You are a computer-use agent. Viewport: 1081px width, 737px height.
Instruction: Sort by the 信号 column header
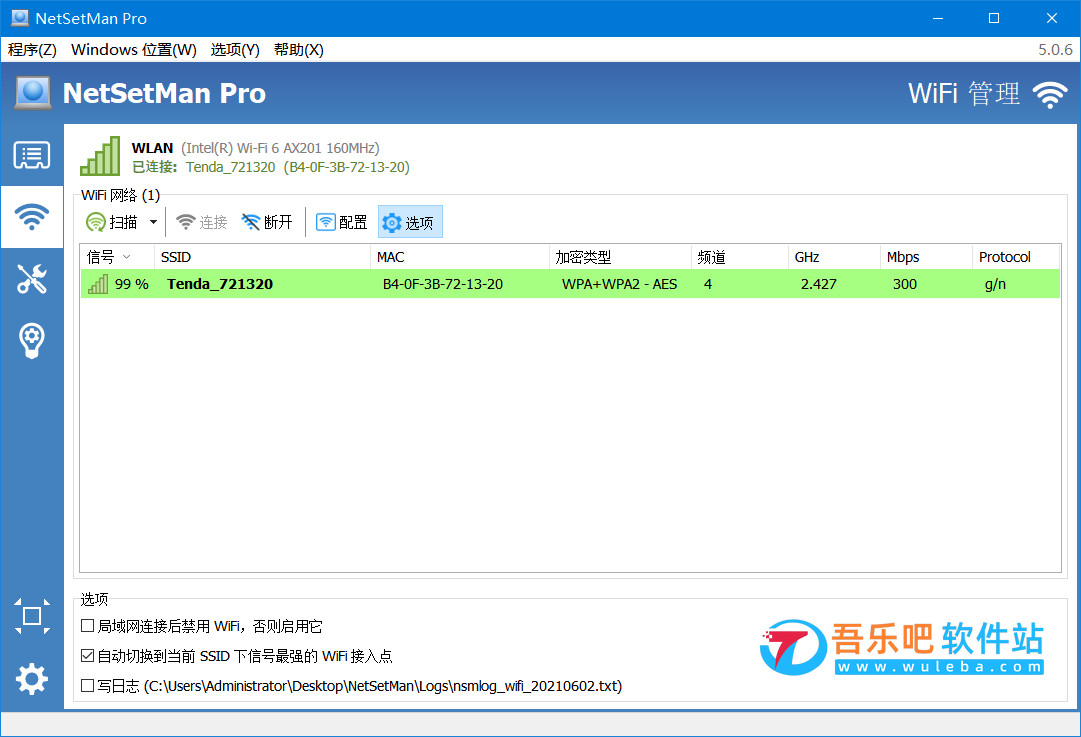tap(117, 257)
